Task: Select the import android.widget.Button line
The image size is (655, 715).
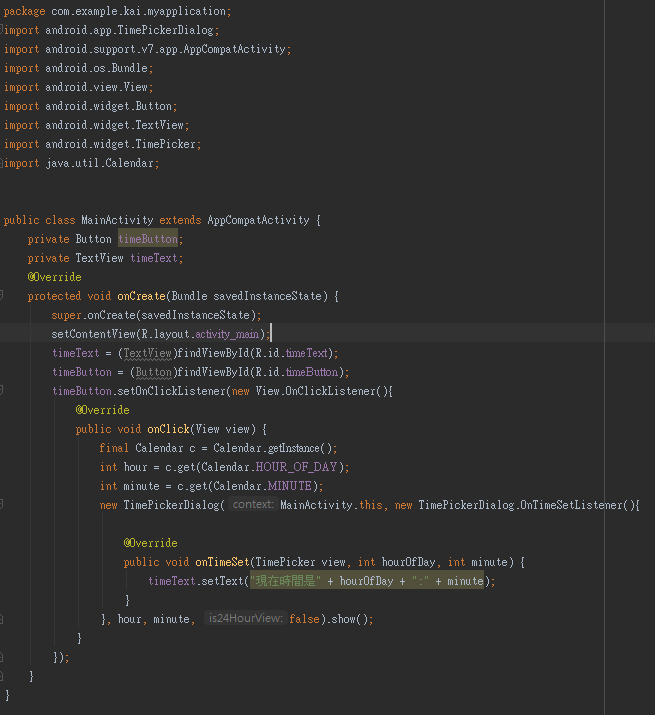Action: tap(90, 106)
